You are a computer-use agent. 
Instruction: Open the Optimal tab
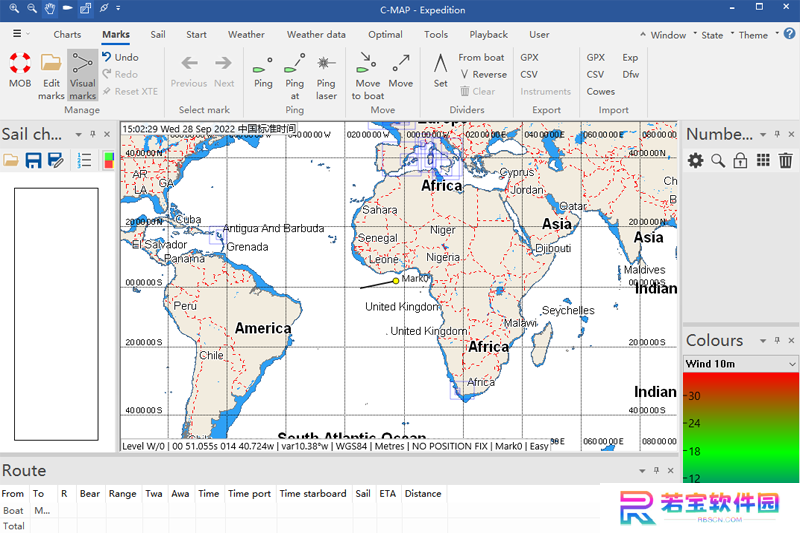pos(385,35)
